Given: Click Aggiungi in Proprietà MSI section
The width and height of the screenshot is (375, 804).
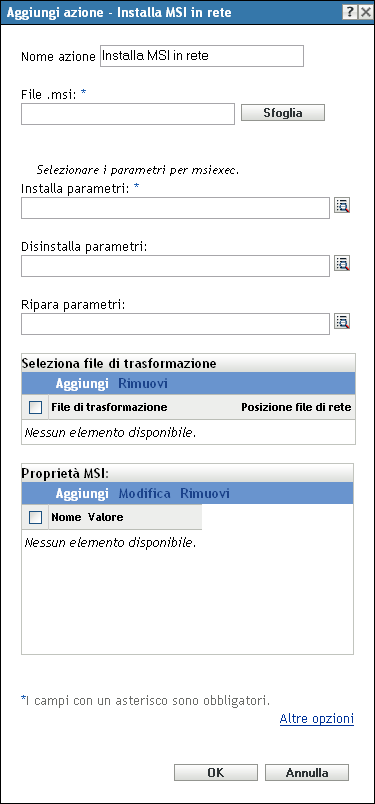Looking at the screenshot, I should pos(82,494).
